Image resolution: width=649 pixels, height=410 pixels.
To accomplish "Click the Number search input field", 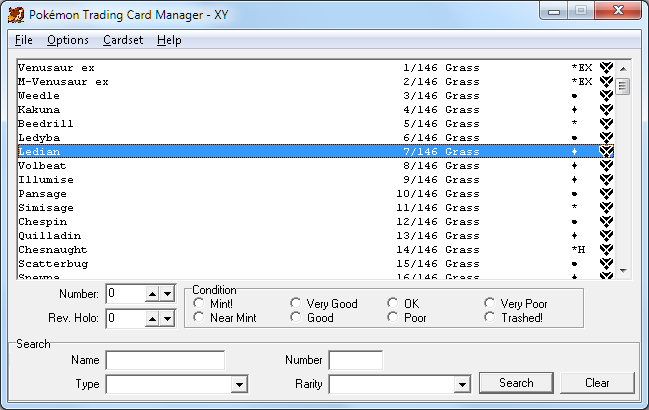I will [356, 360].
